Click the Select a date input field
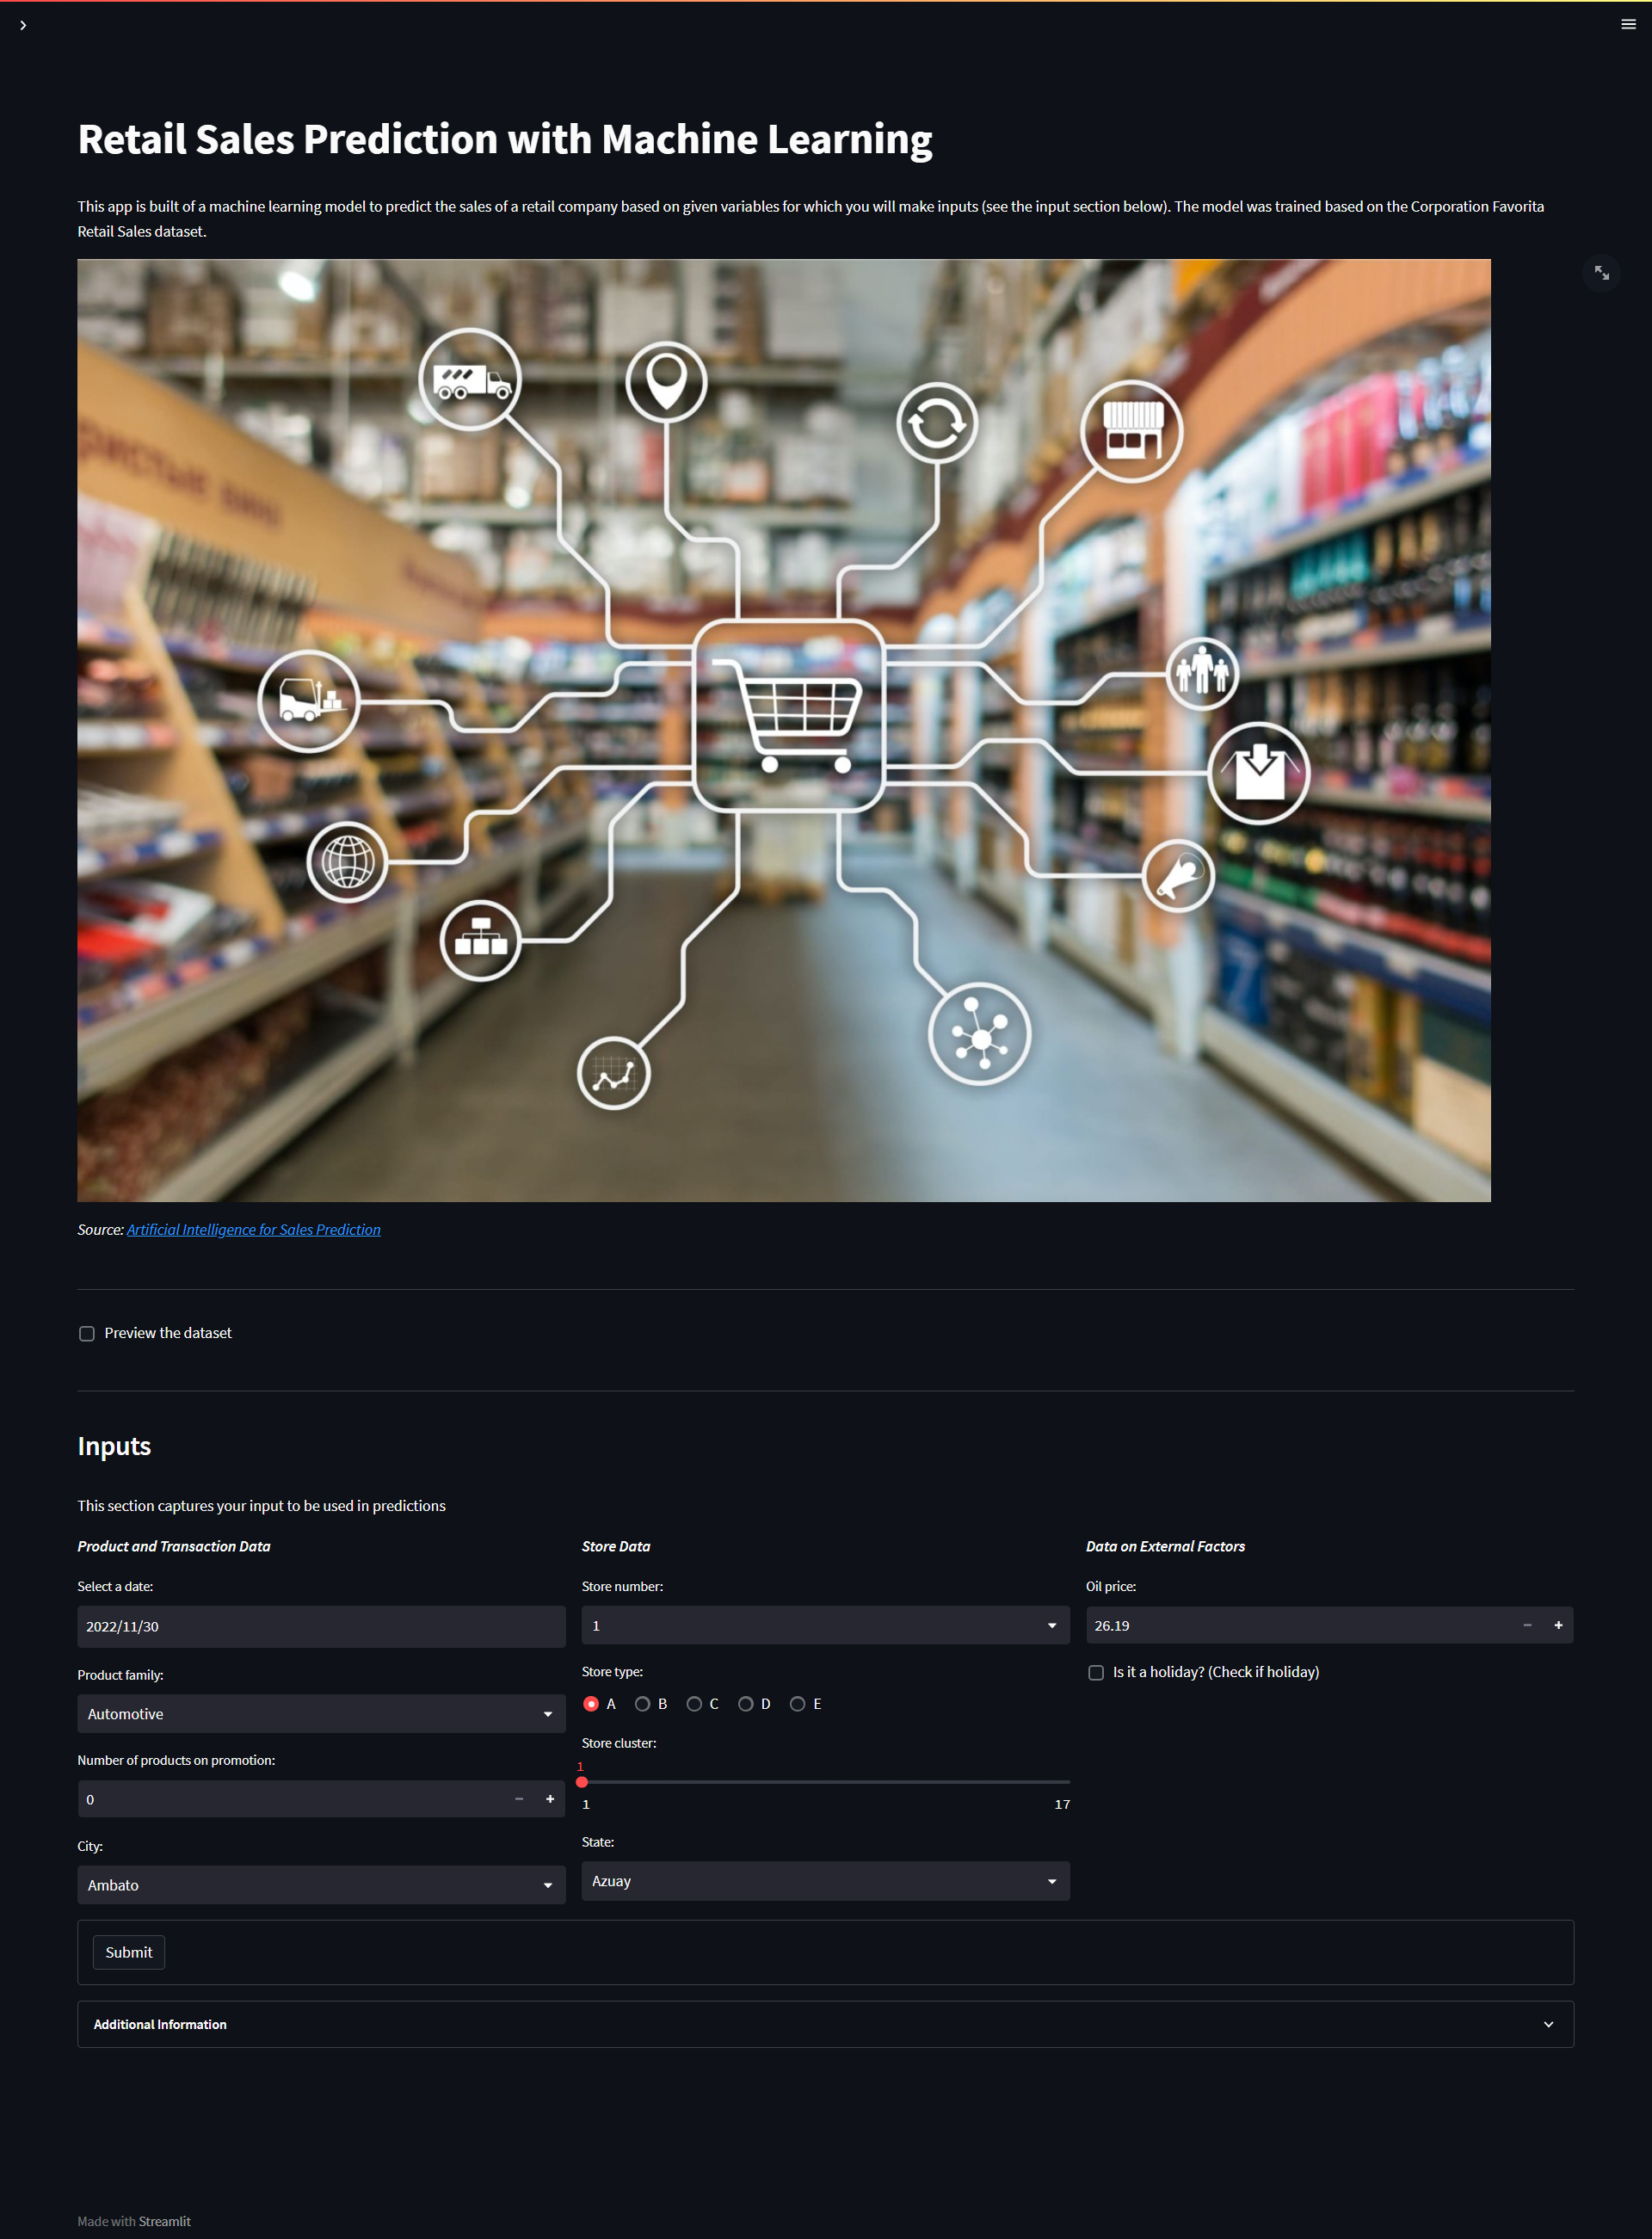Image resolution: width=1652 pixels, height=2239 pixels. point(321,1627)
